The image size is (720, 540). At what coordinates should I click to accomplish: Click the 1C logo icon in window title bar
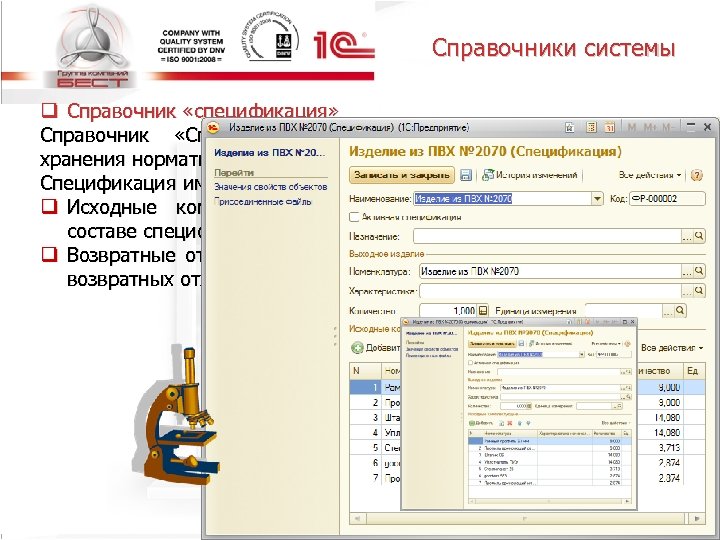pyautogui.click(x=214, y=128)
